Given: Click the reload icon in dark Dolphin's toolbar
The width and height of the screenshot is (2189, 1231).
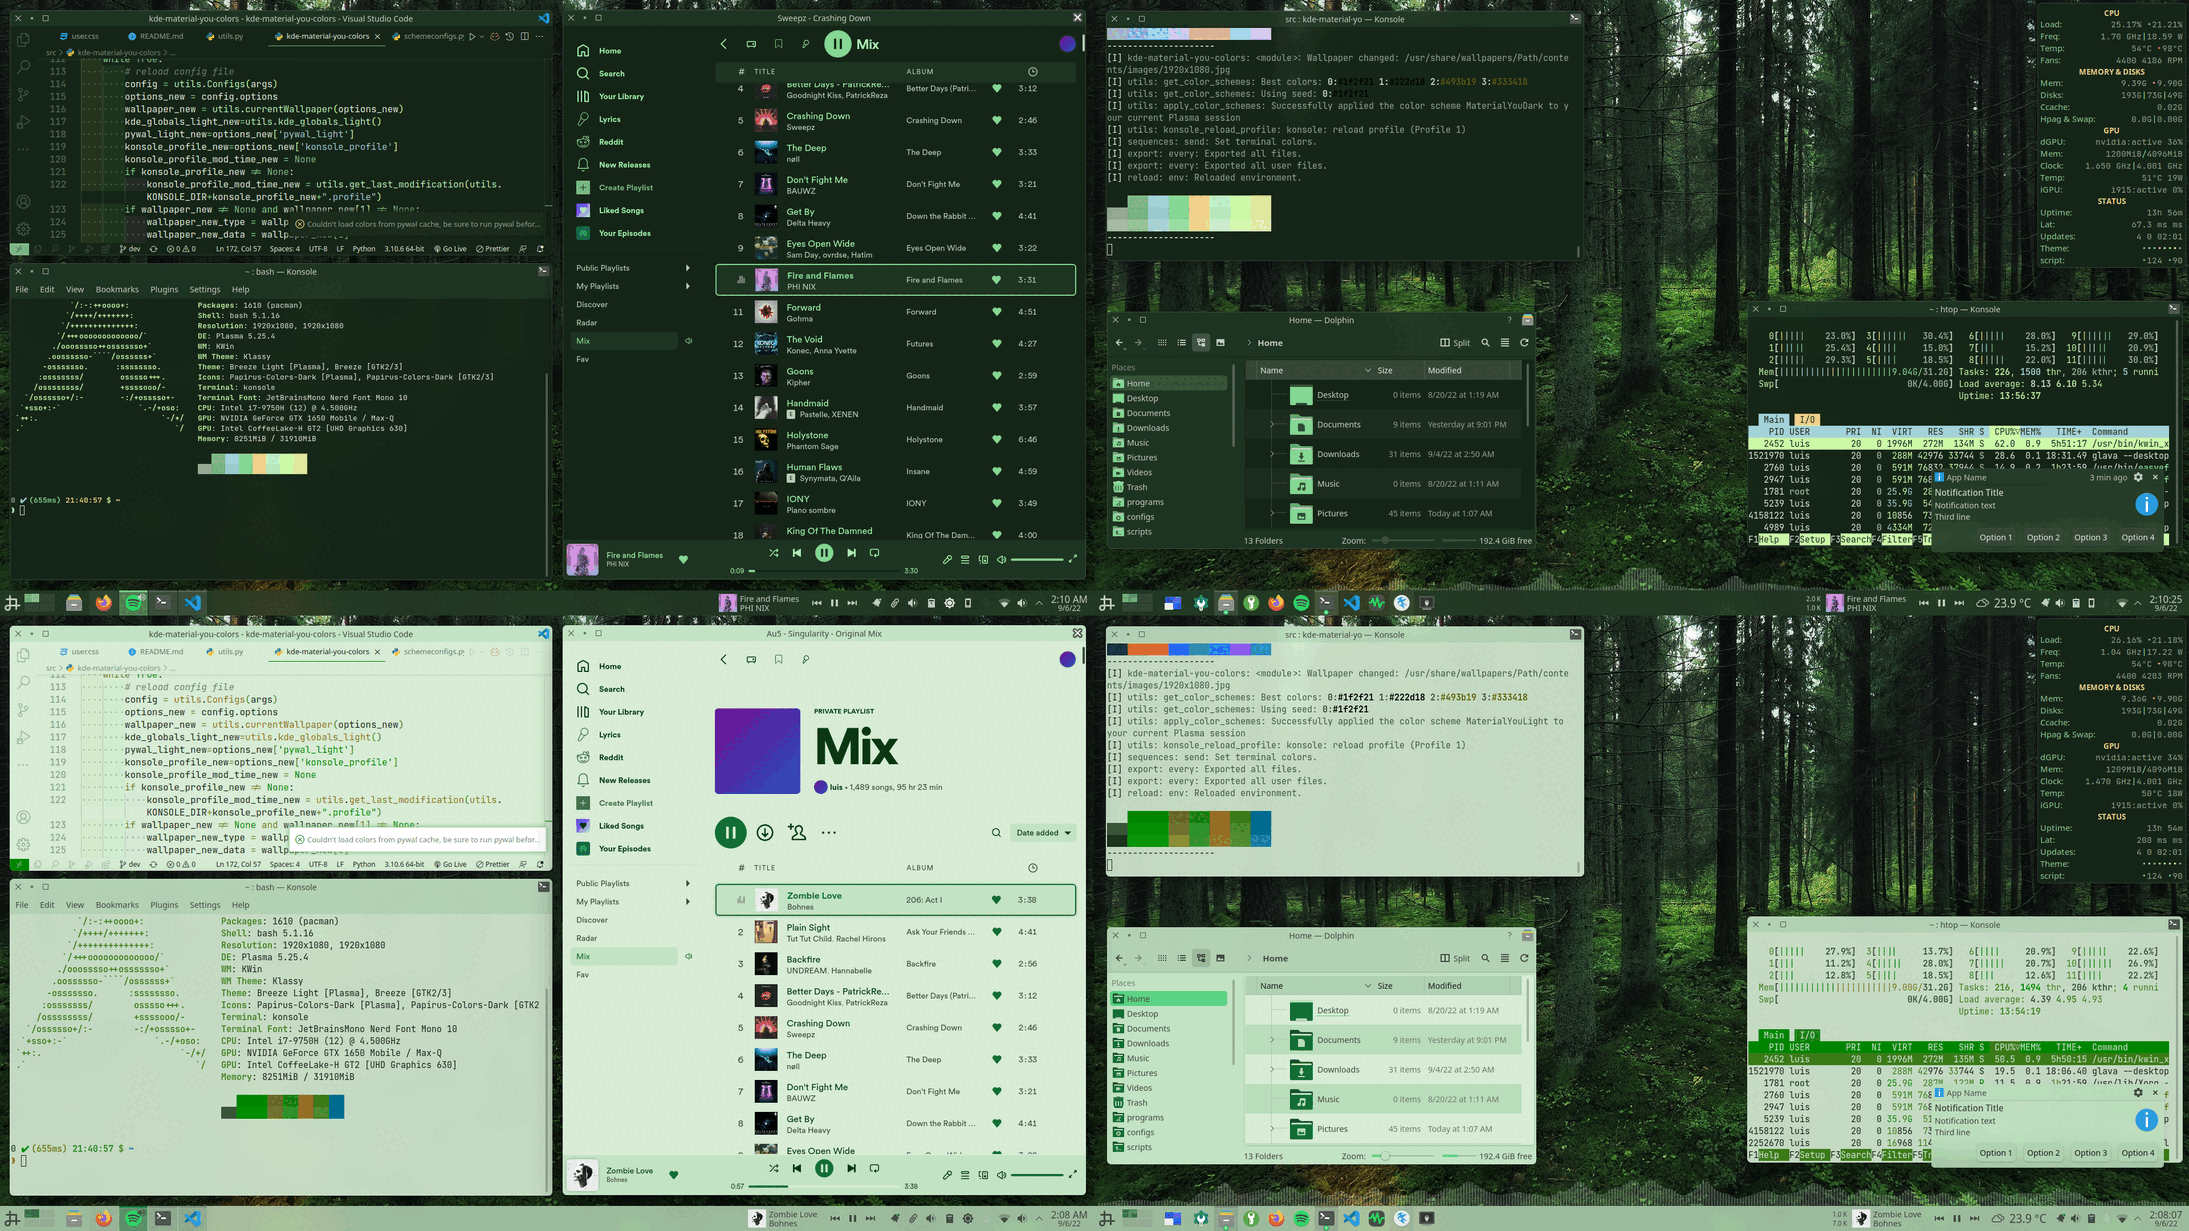Looking at the screenshot, I should click(x=1524, y=343).
